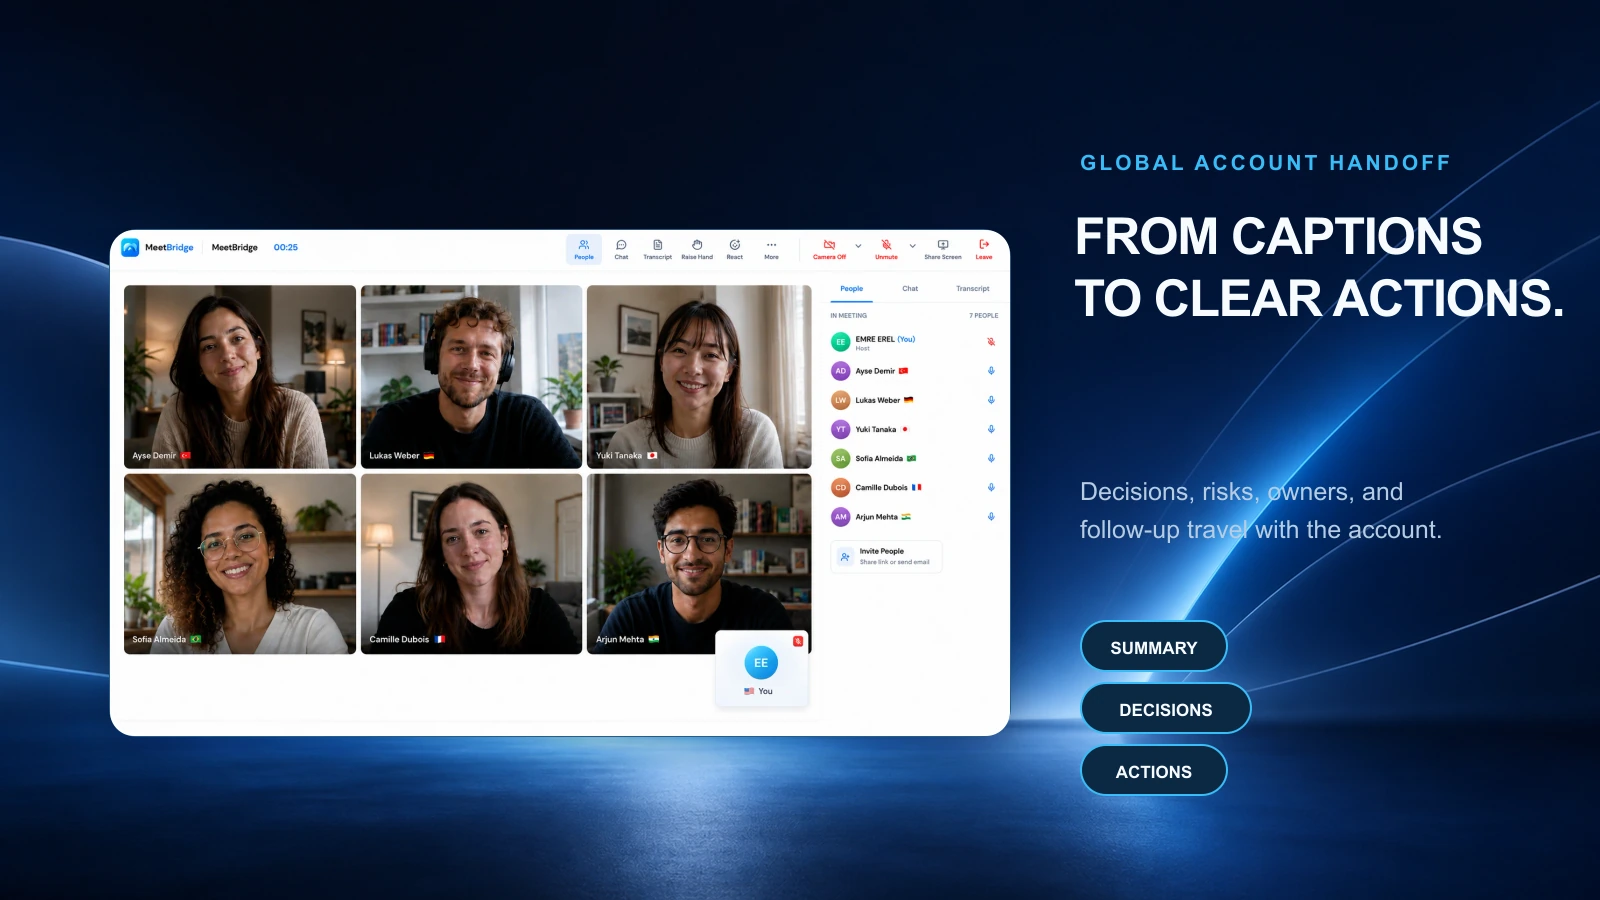Click the SUMMARY pill button

point(1154,647)
